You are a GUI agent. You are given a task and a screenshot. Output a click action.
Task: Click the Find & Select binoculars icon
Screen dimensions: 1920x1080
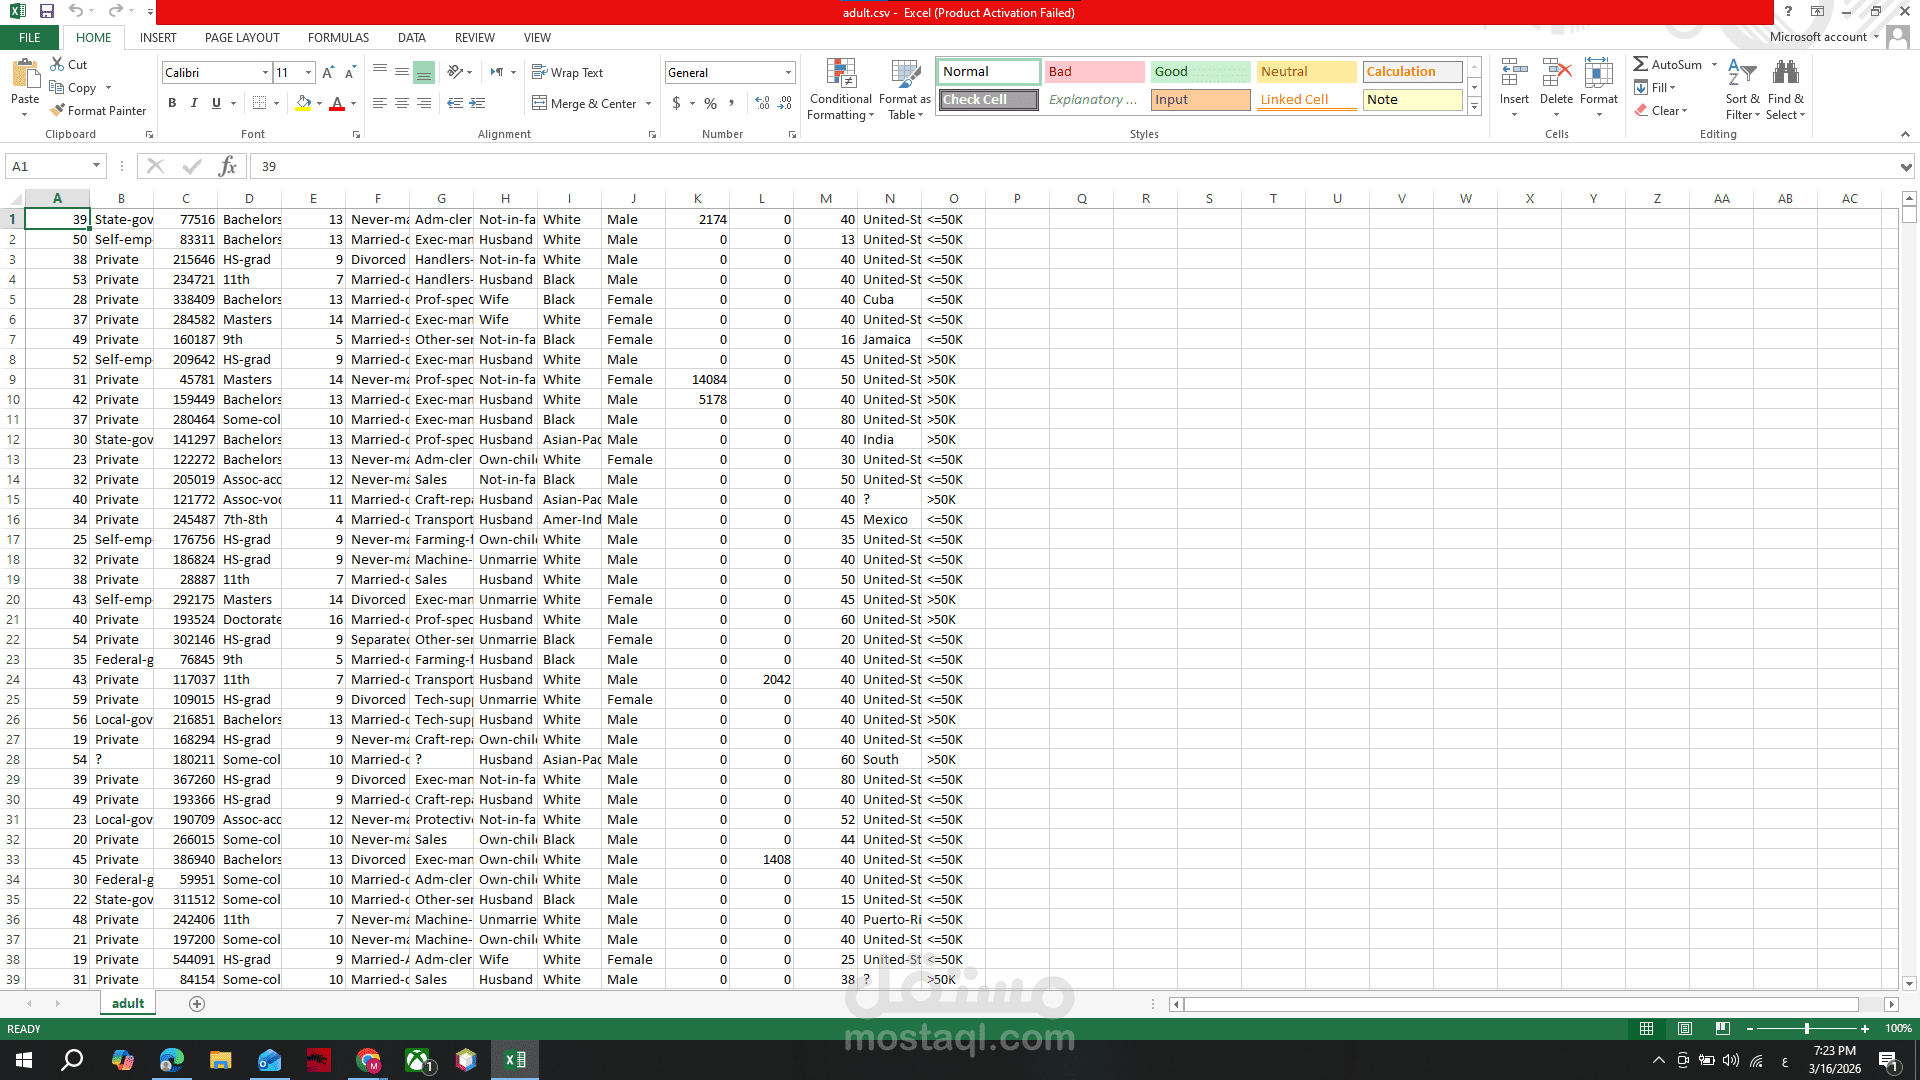click(1785, 73)
